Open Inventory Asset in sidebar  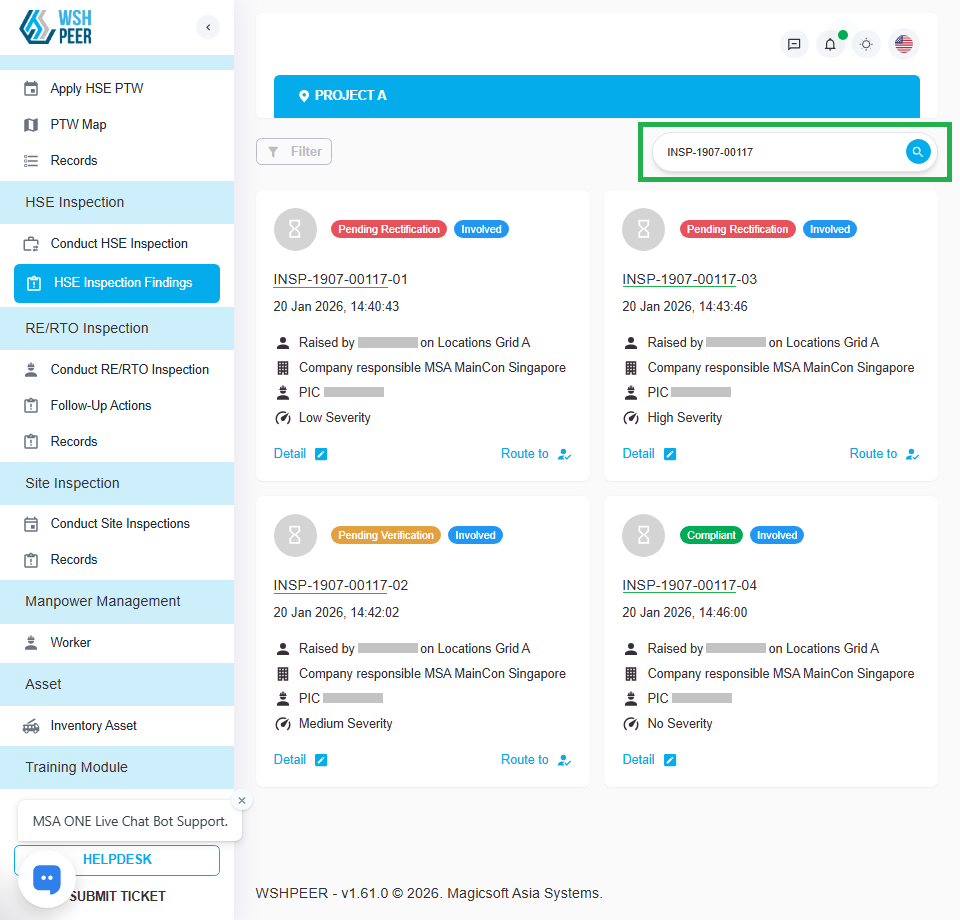pyautogui.click(x=94, y=726)
